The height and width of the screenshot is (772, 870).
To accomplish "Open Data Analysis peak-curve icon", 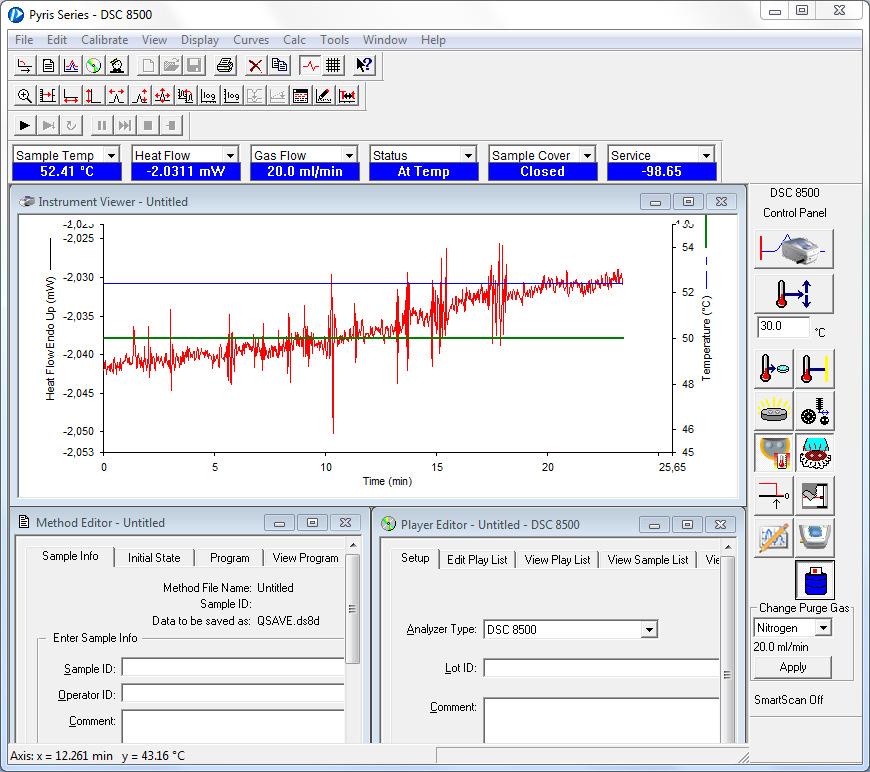I will [71, 65].
